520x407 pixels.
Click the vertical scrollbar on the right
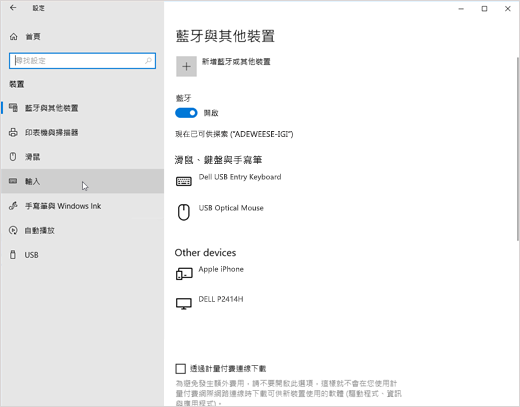(518, 149)
